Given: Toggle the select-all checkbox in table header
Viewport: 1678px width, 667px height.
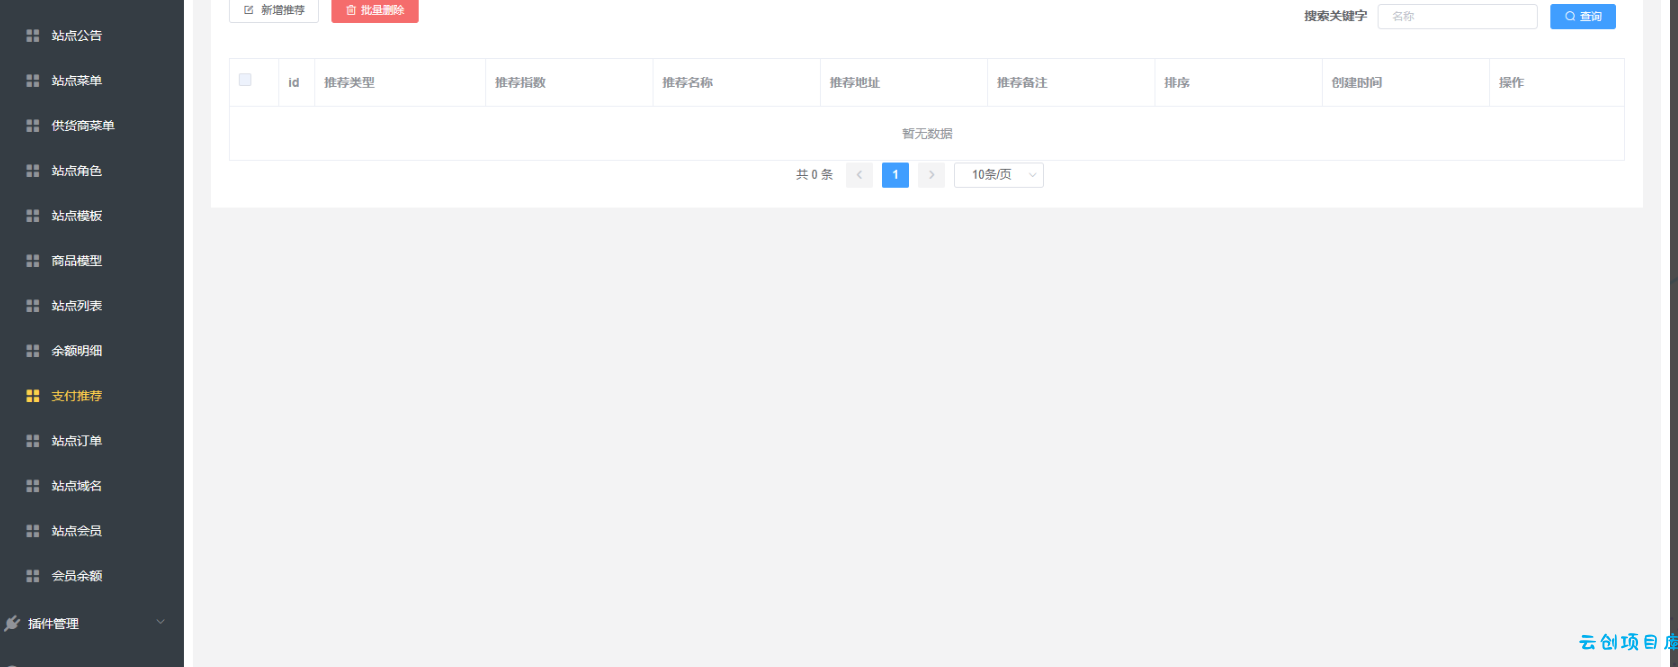Looking at the screenshot, I should pos(245,80).
